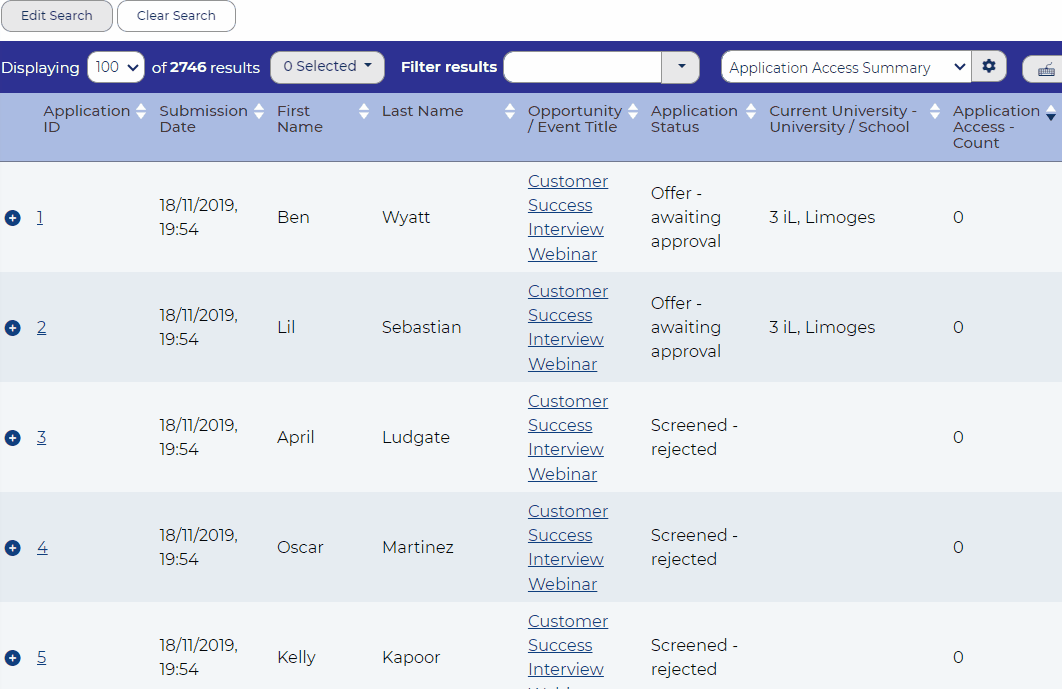Expand row details for application 4

pyautogui.click(x=13, y=547)
